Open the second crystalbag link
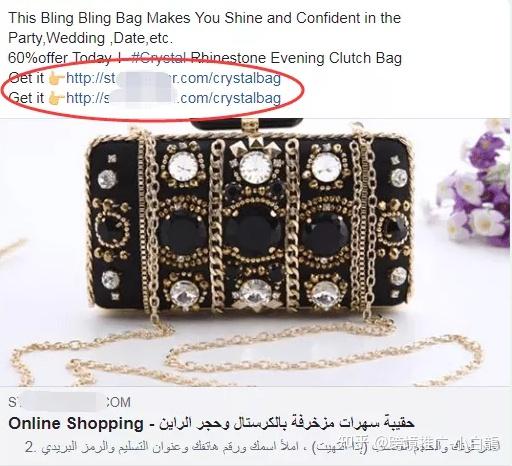This screenshot has width=512, height=466. click(173, 98)
